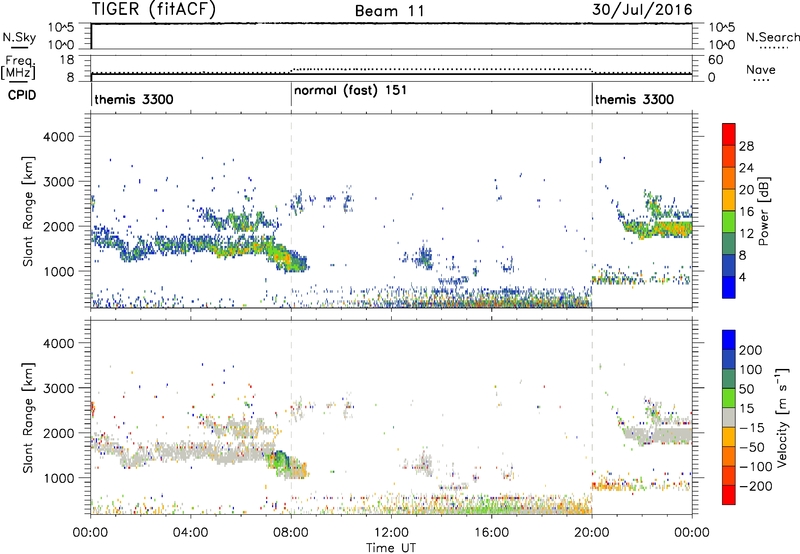Click the "200" Velocity colorbar tick
800x554 pixels.
pyautogui.click(x=751, y=350)
